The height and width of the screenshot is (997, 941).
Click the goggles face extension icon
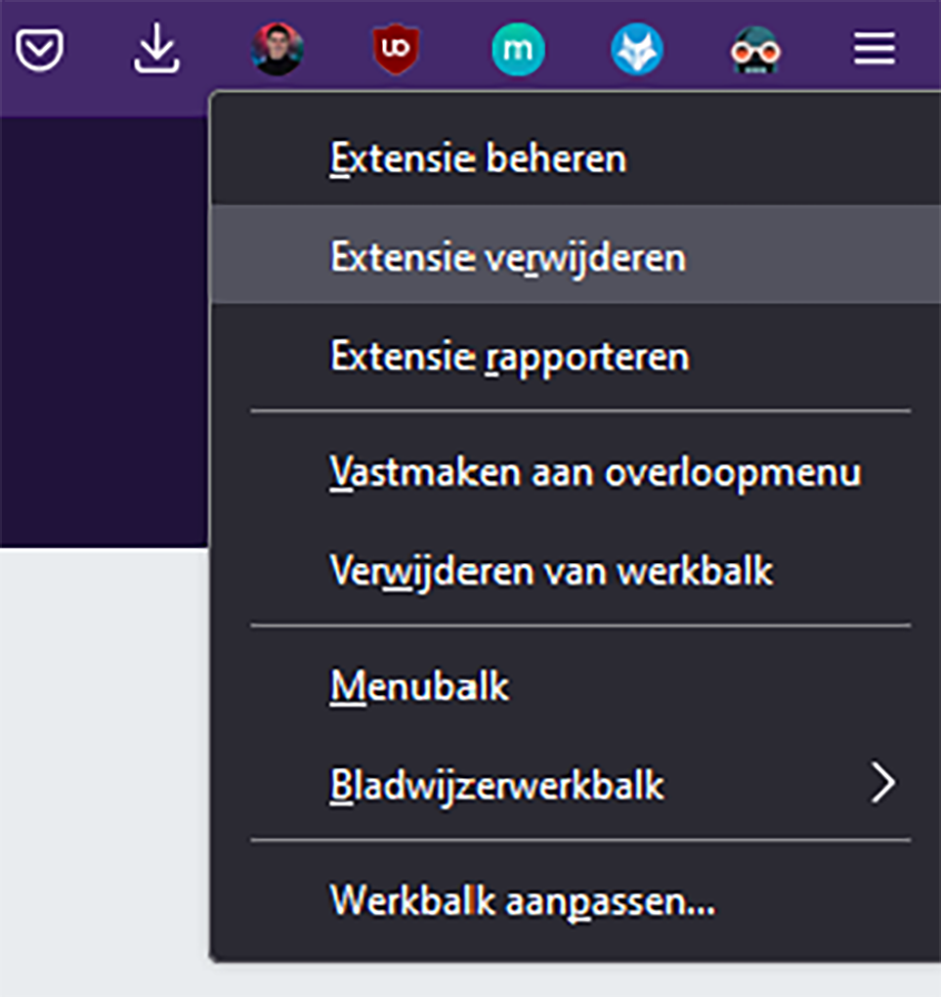[755, 50]
